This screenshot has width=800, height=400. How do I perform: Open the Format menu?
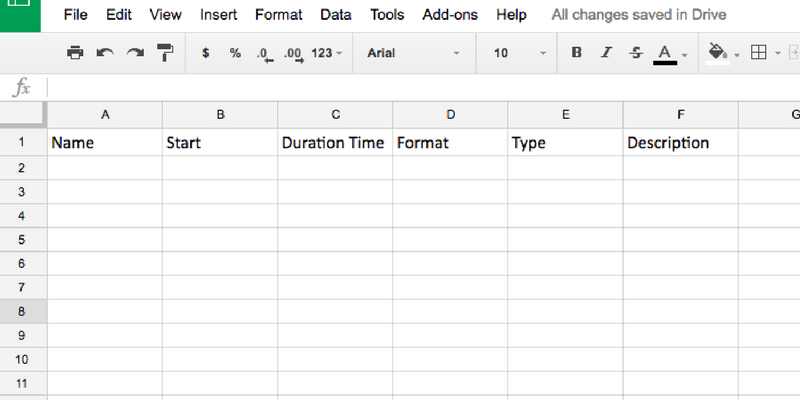[279, 15]
